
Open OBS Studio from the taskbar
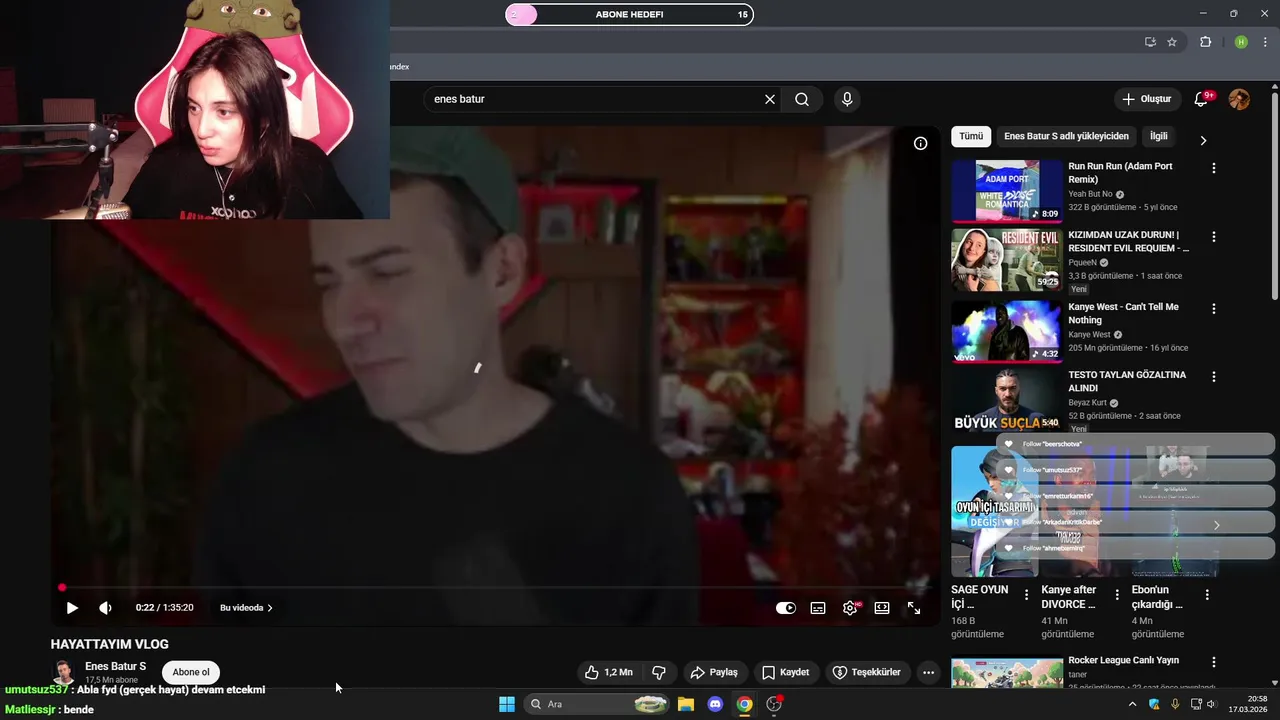click(774, 704)
